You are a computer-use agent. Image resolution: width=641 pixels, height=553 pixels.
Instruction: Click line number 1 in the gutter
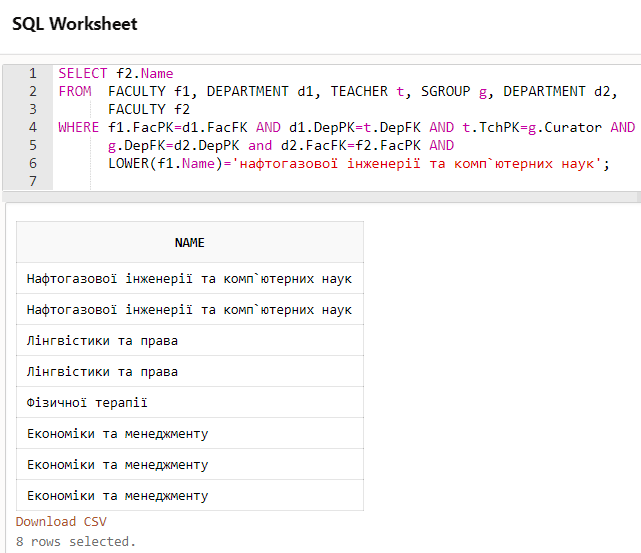(33, 73)
